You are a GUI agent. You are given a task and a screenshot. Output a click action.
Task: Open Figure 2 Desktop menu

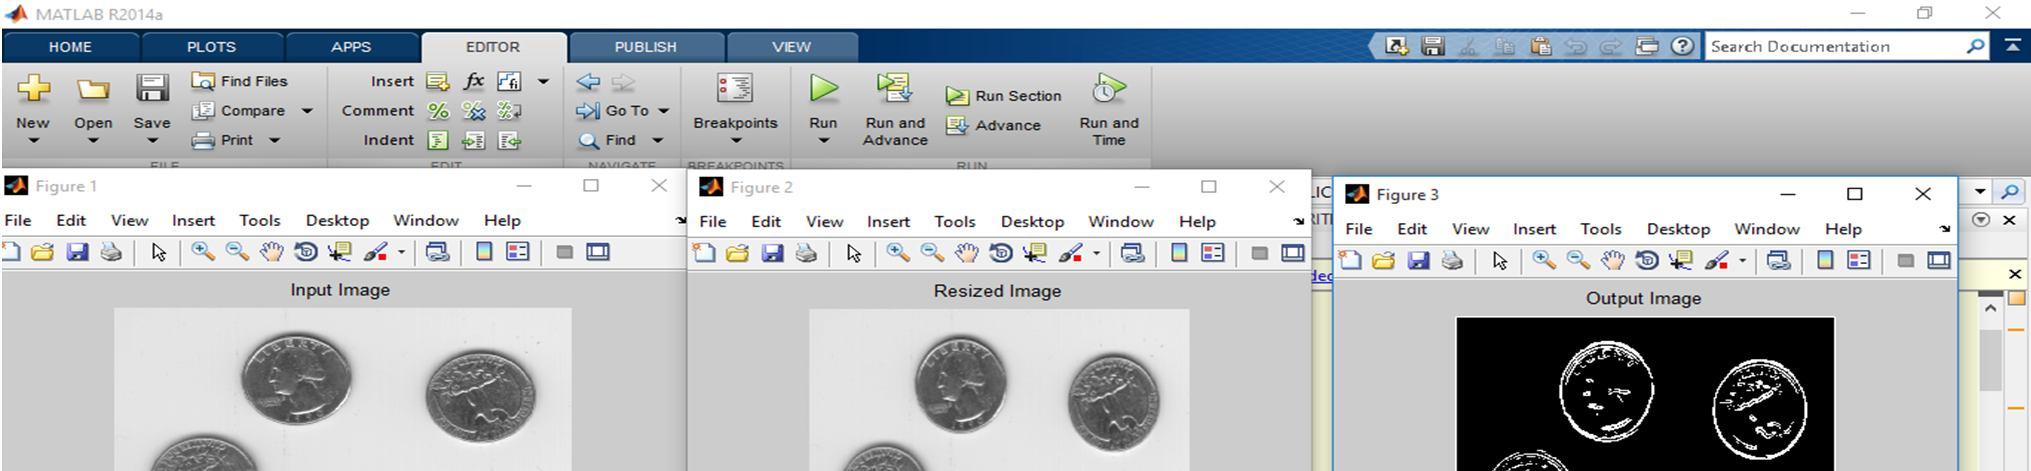pyautogui.click(x=1032, y=221)
